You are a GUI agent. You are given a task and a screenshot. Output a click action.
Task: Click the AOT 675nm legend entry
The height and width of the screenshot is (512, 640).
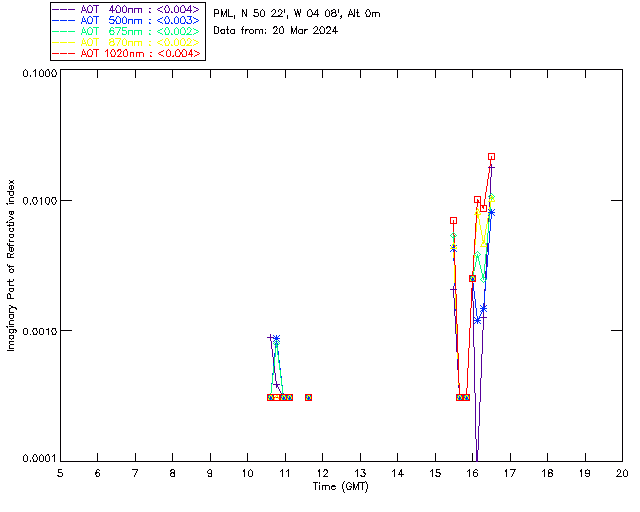click(x=126, y=31)
